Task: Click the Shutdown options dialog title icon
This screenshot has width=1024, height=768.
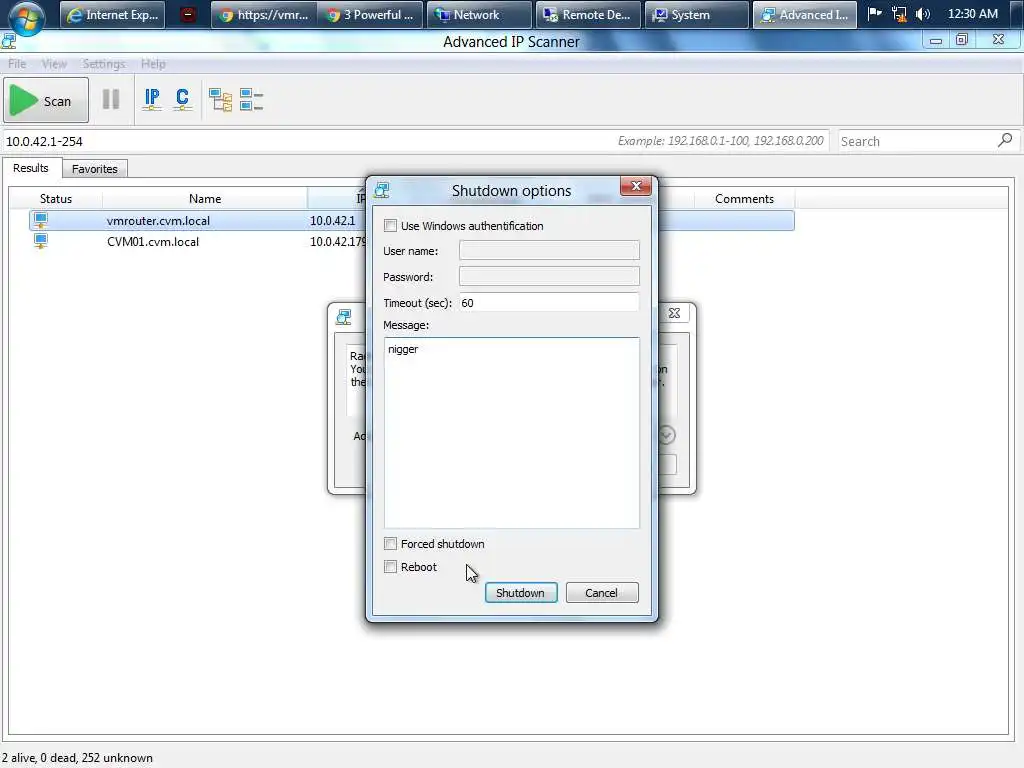Action: click(x=382, y=190)
